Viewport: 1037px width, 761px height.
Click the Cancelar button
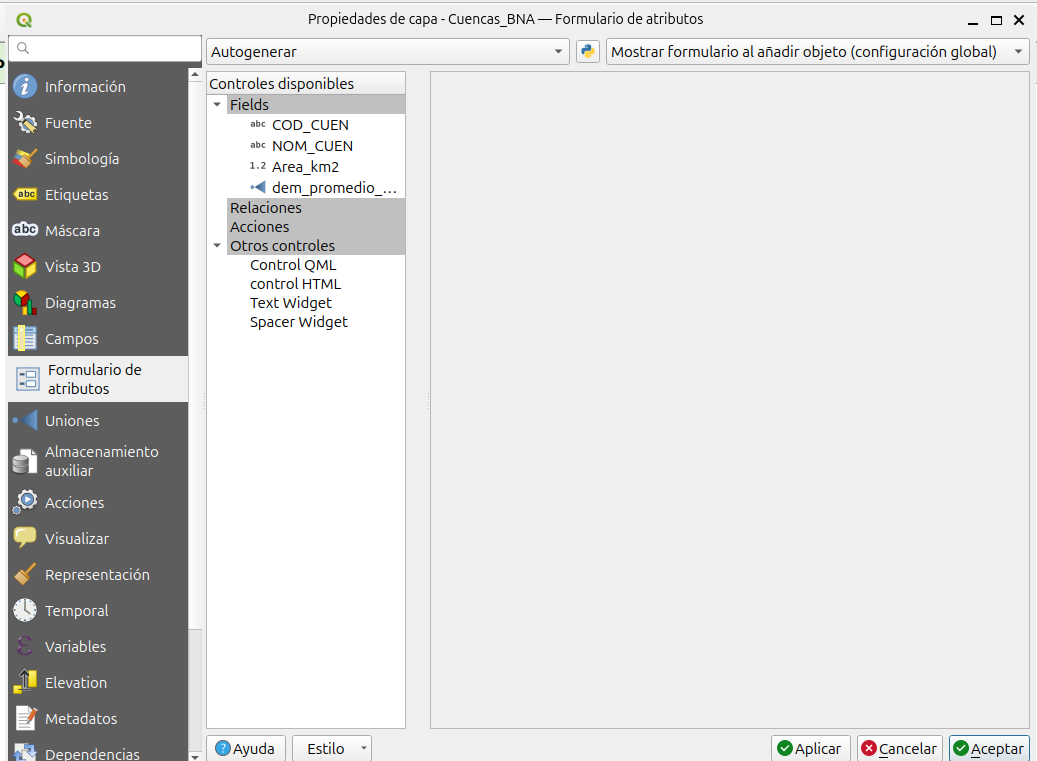click(899, 749)
